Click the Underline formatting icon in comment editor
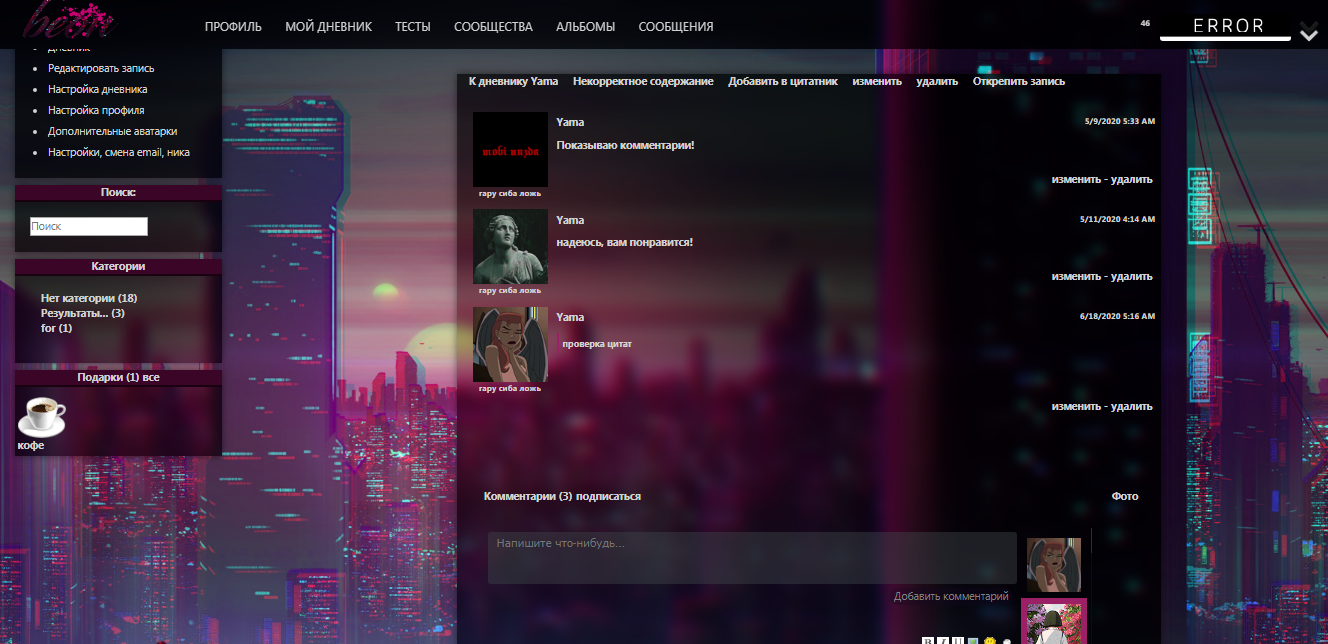 point(957,640)
